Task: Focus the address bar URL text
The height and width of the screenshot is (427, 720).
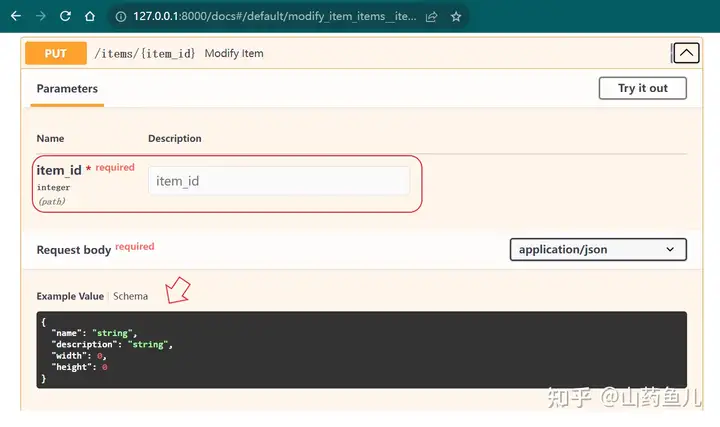Action: (275, 17)
